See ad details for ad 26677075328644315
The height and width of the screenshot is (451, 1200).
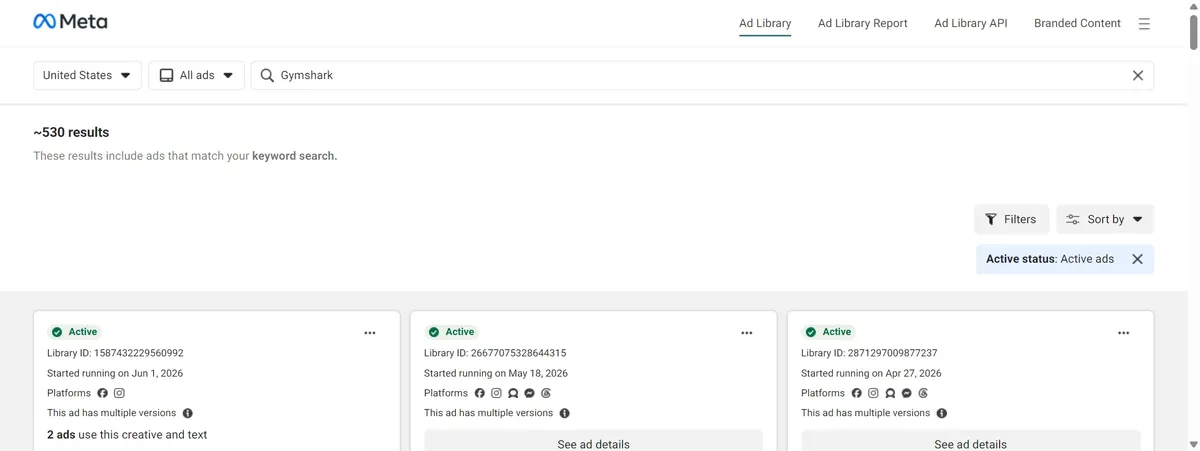click(x=594, y=441)
